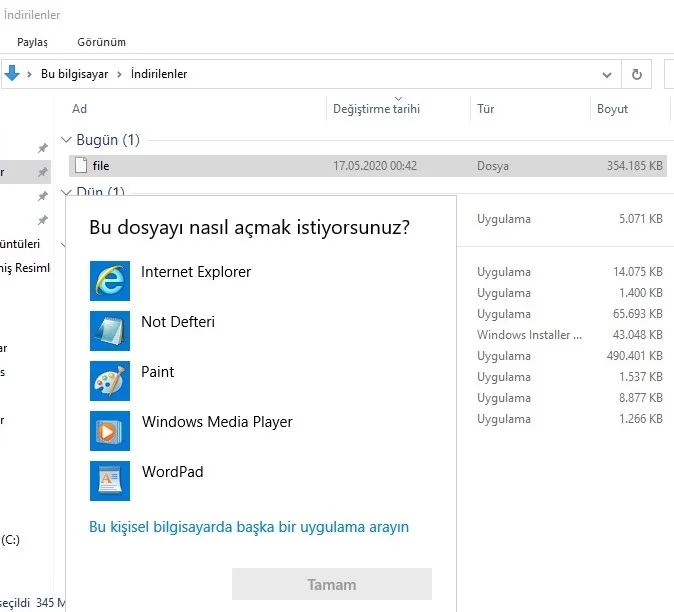Click the 490.401 KB size cell
674x612 pixels.
634,356
